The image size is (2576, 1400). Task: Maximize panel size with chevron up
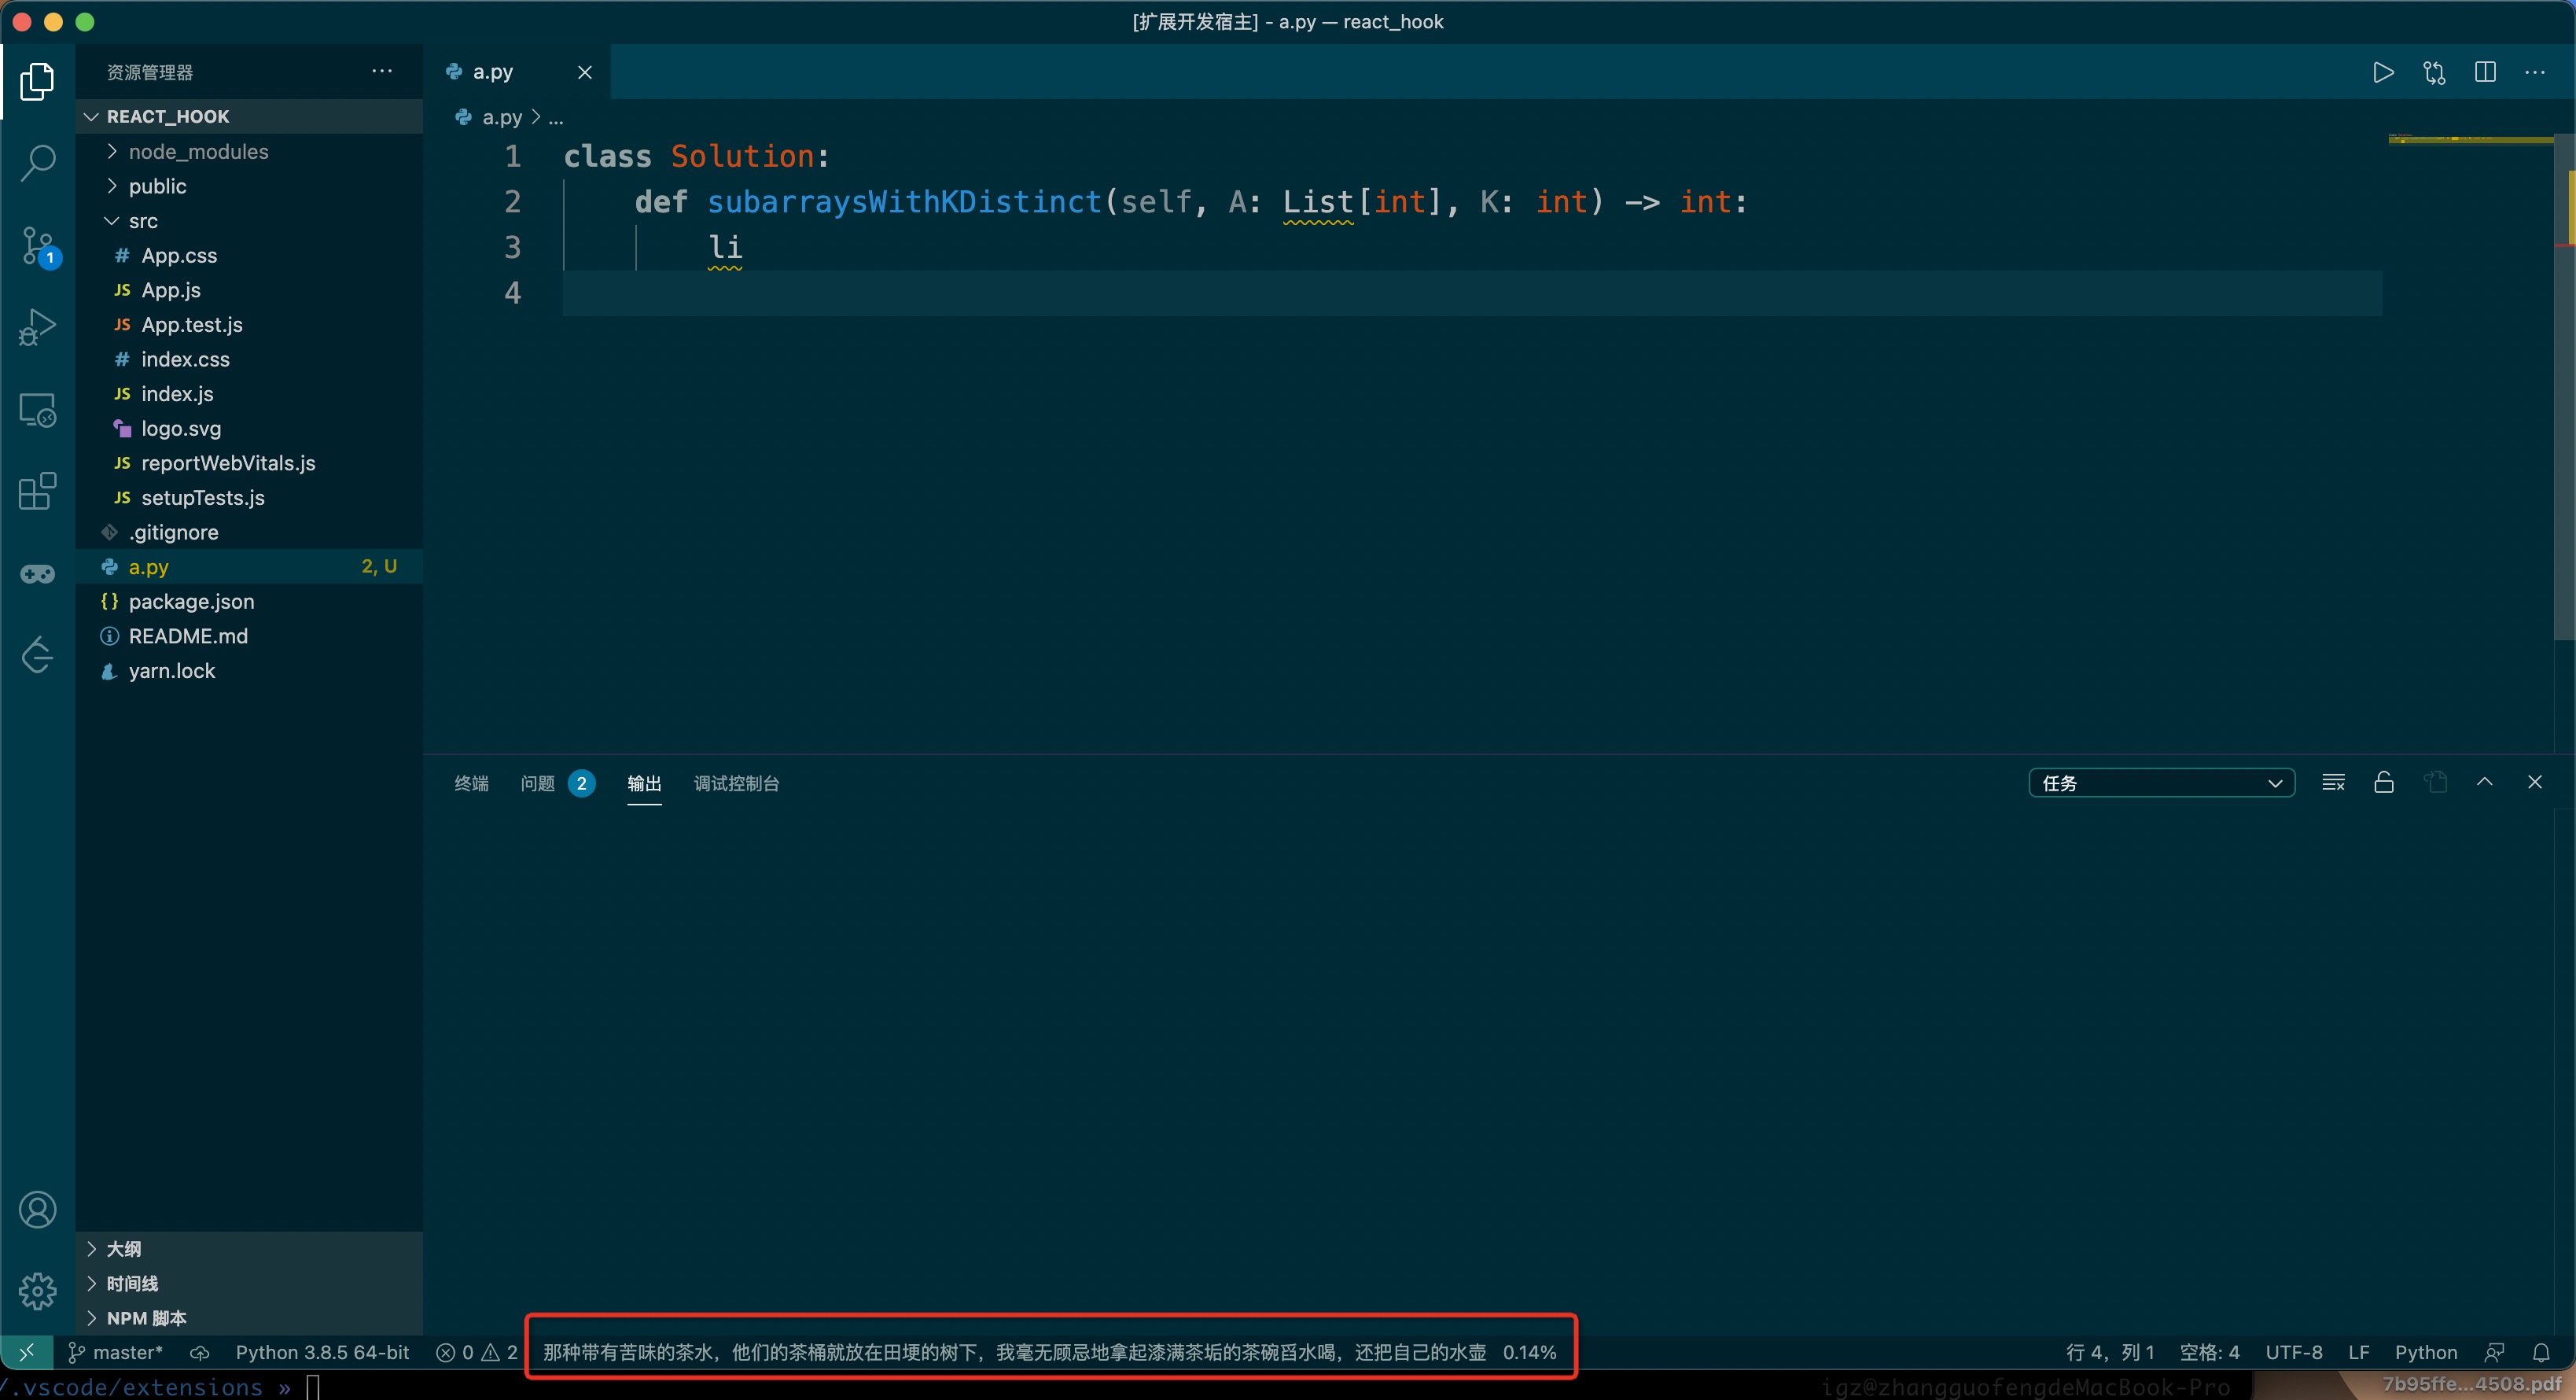pos(2484,783)
